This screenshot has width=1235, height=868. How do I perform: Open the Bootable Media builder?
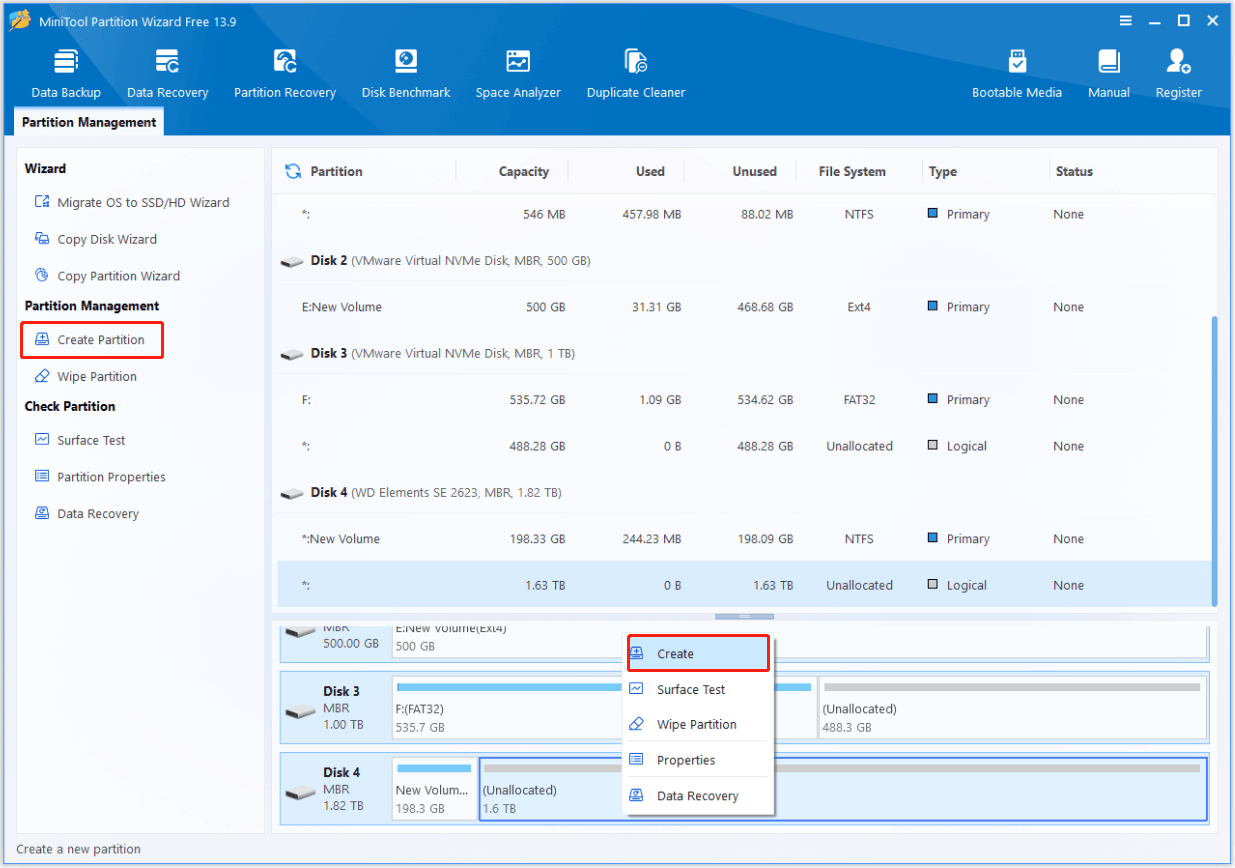tap(1017, 73)
